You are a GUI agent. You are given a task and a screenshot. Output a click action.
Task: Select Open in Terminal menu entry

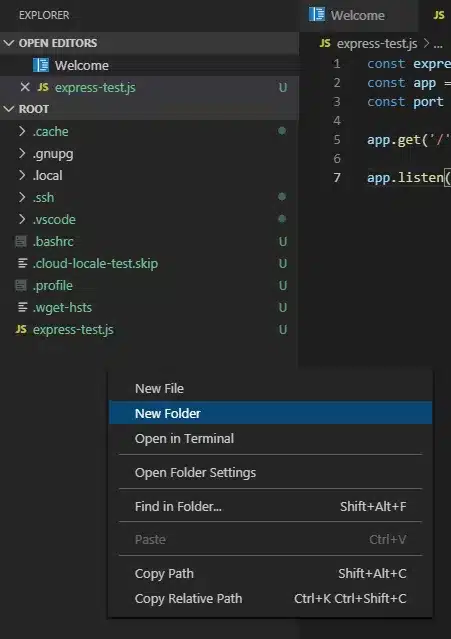pos(270,438)
